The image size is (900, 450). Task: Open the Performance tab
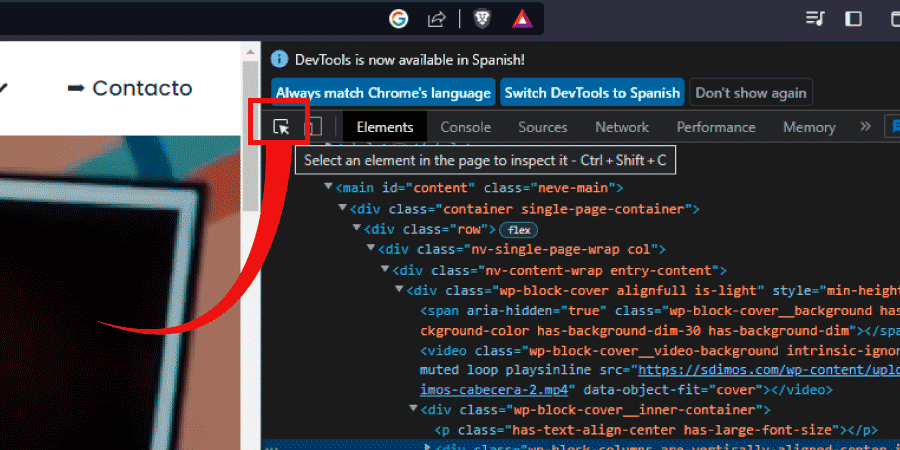716,127
